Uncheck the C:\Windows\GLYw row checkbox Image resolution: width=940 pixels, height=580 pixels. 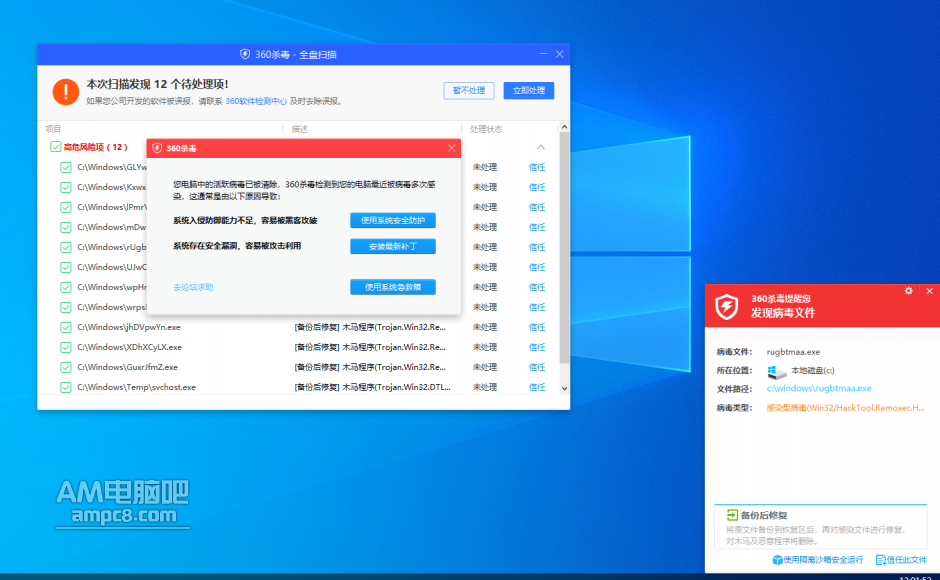66,167
